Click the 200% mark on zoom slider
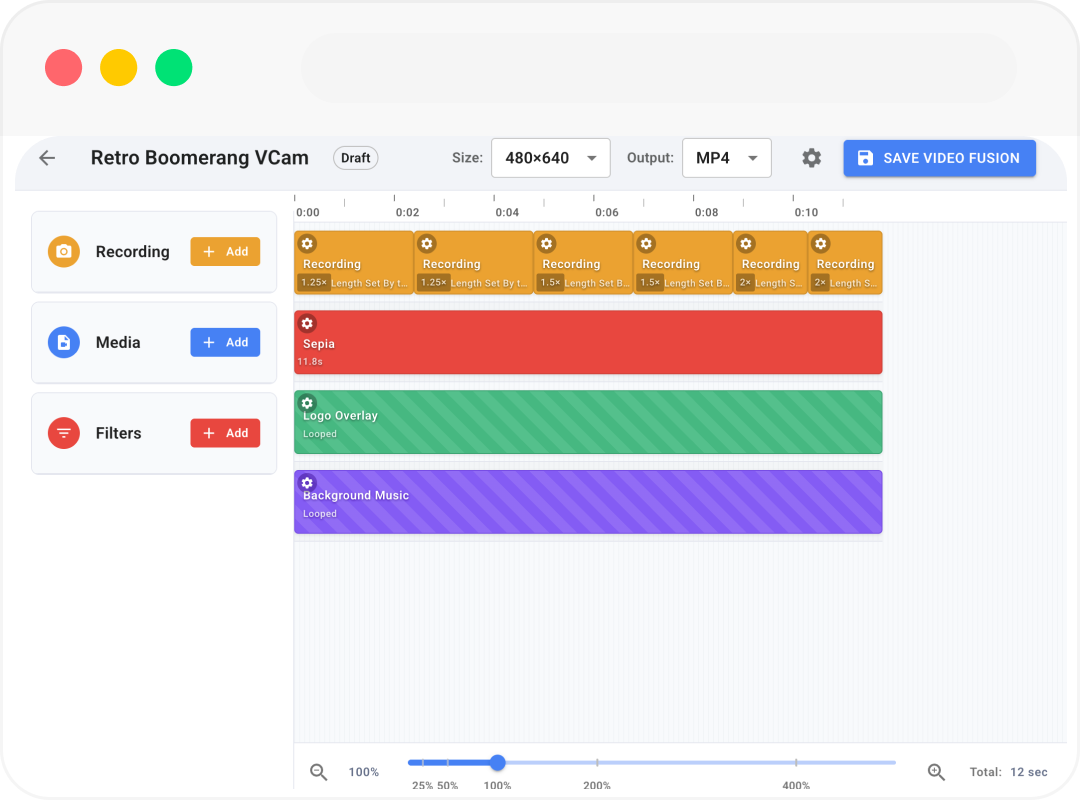This screenshot has width=1080, height=800. coord(597,763)
